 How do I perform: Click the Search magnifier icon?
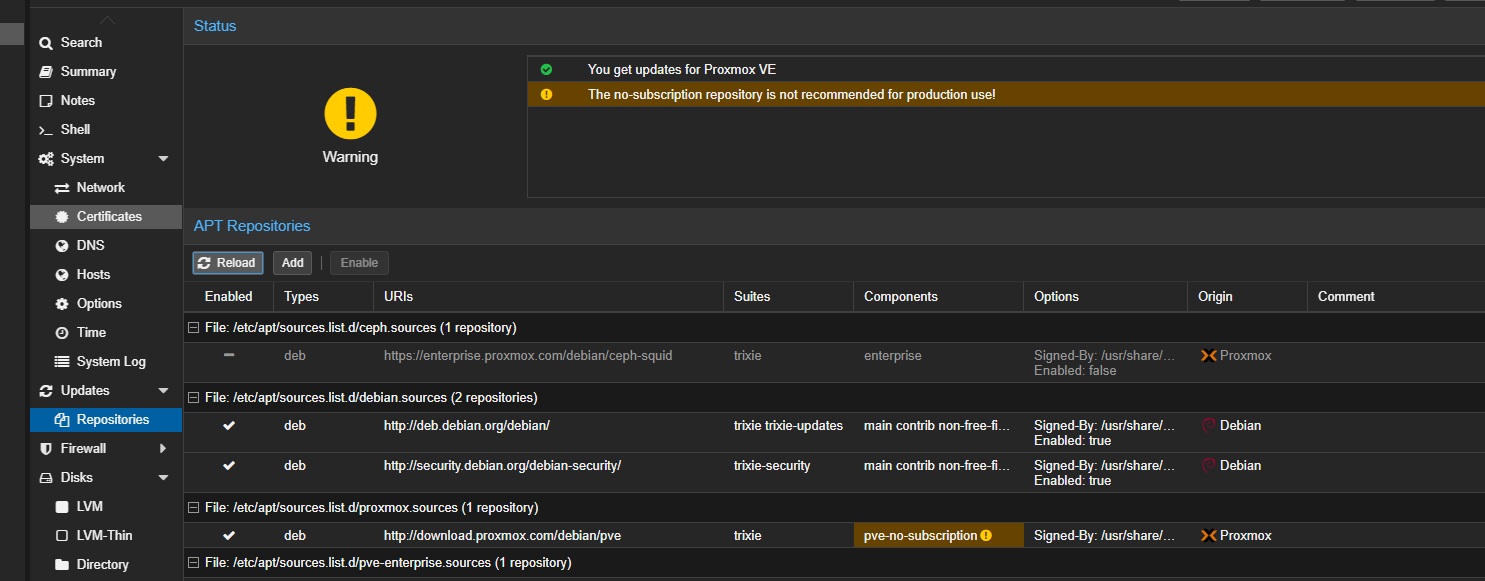pyautogui.click(x=45, y=43)
